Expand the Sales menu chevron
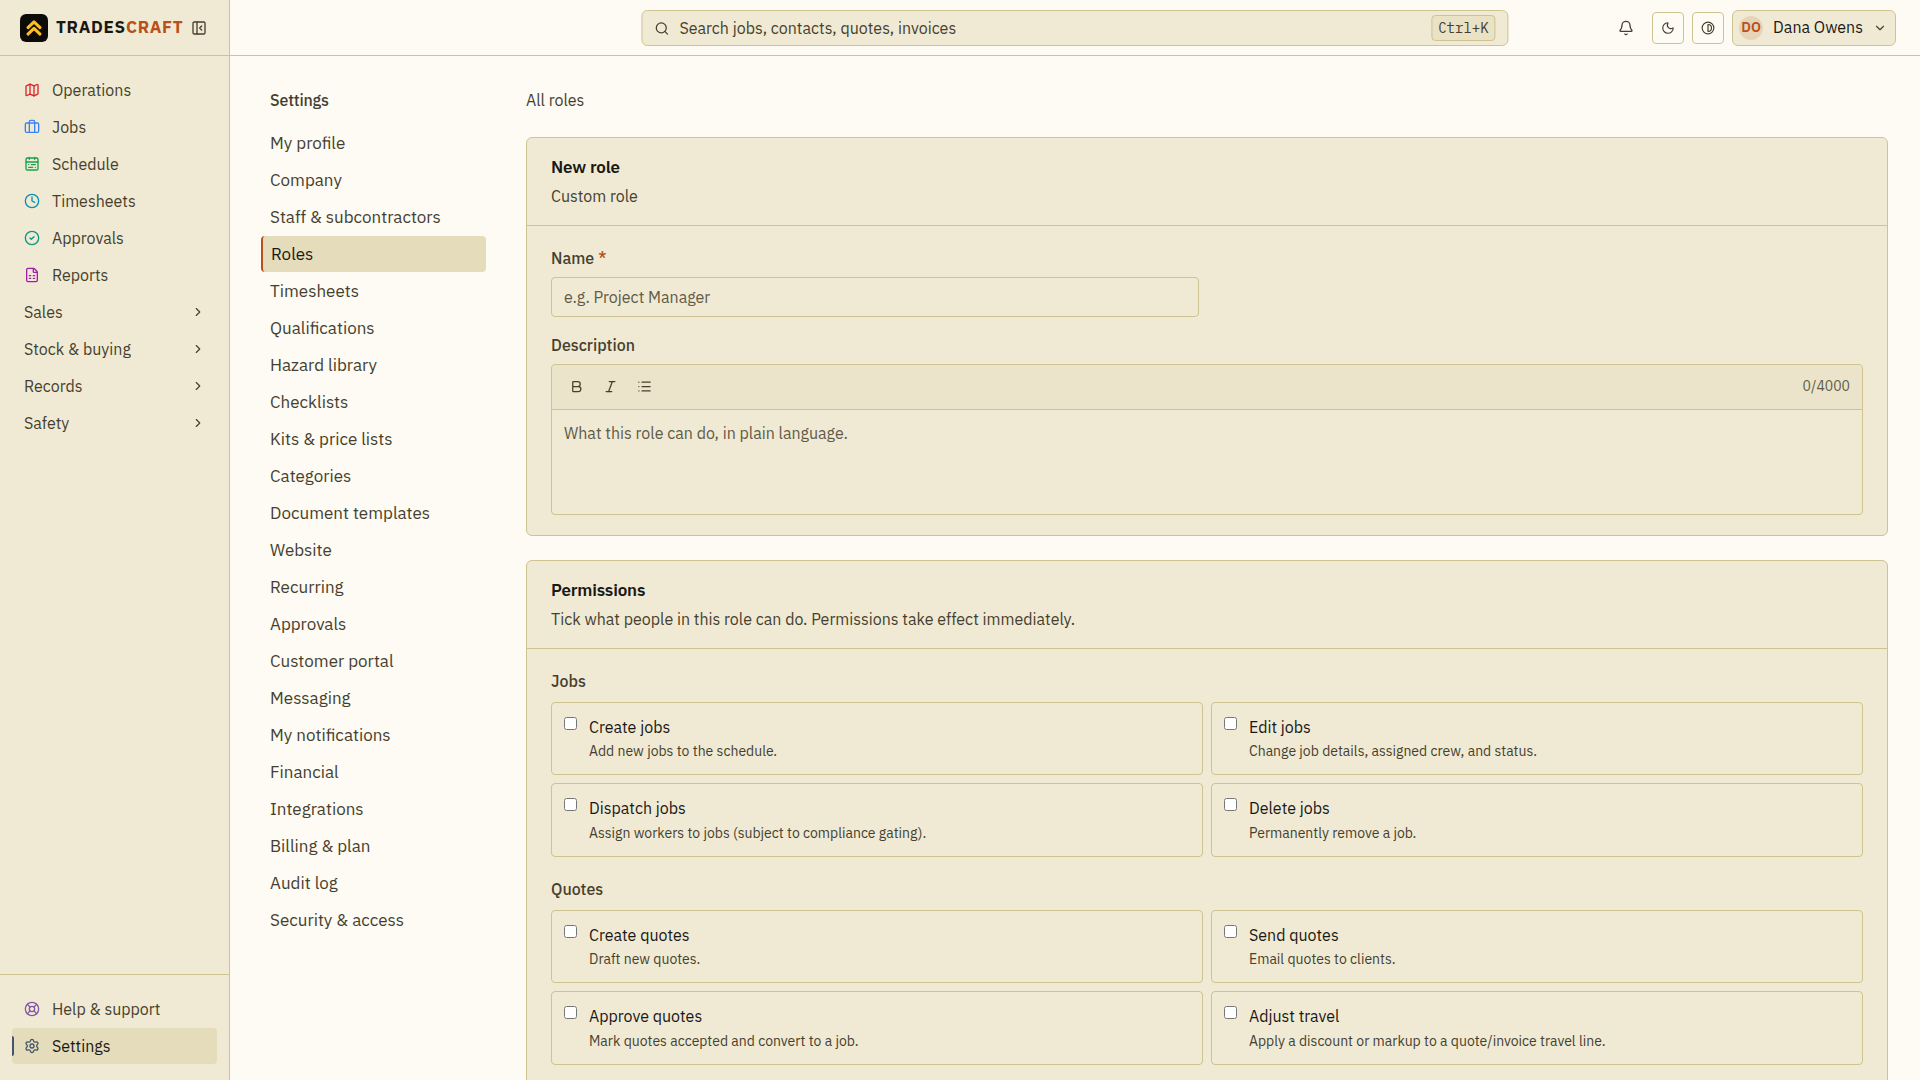 (198, 312)
